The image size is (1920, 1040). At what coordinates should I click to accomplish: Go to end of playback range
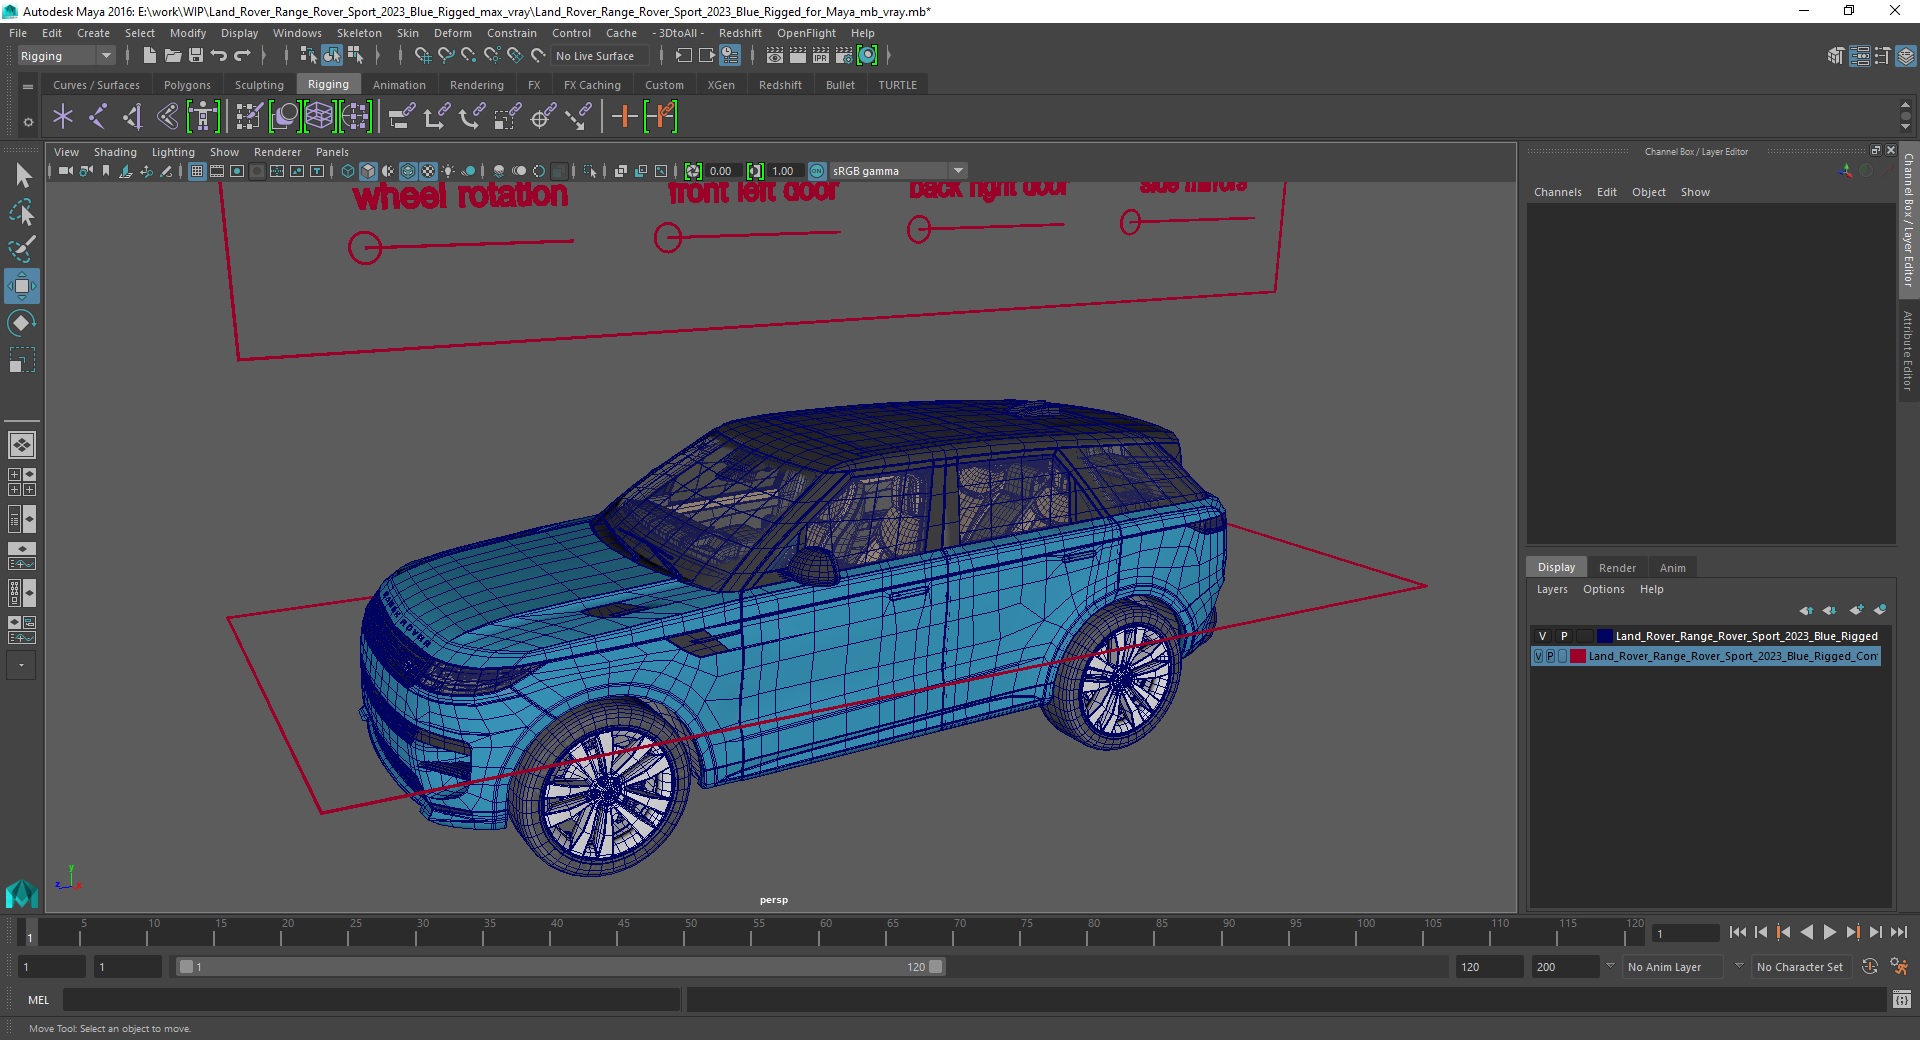1898,932
